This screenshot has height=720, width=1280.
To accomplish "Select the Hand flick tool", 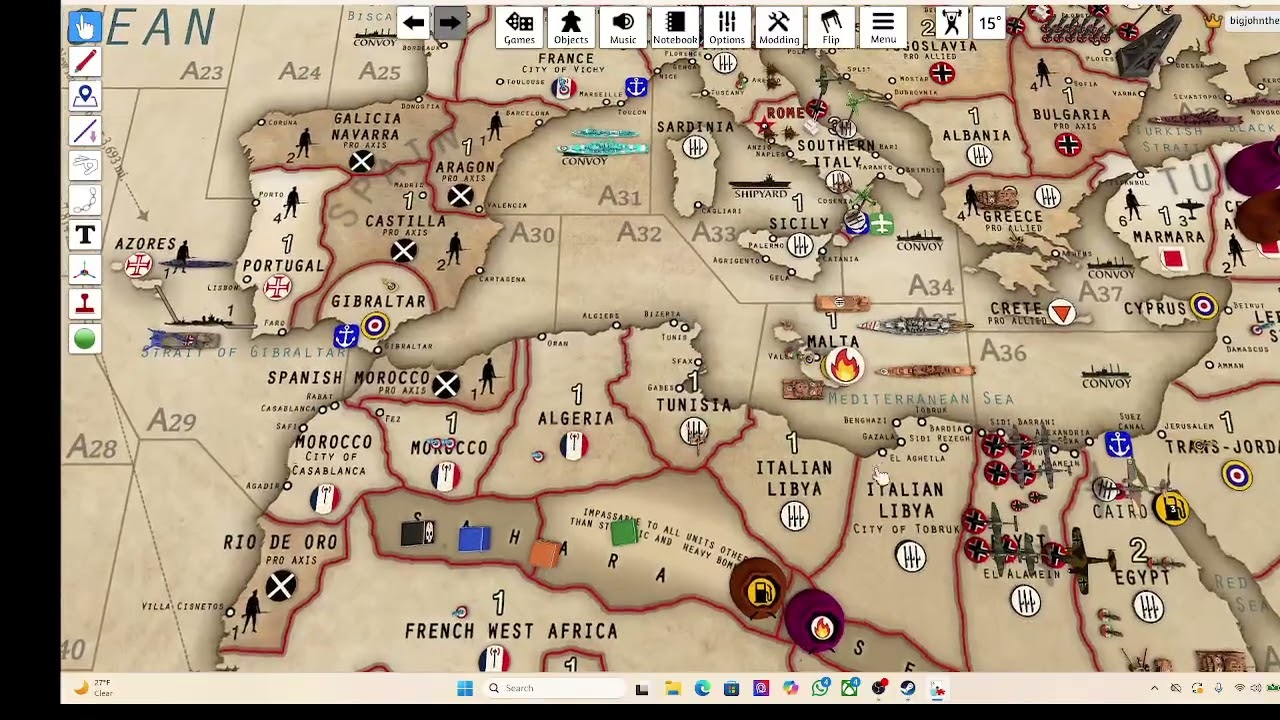I will click(x=85, y=165).
